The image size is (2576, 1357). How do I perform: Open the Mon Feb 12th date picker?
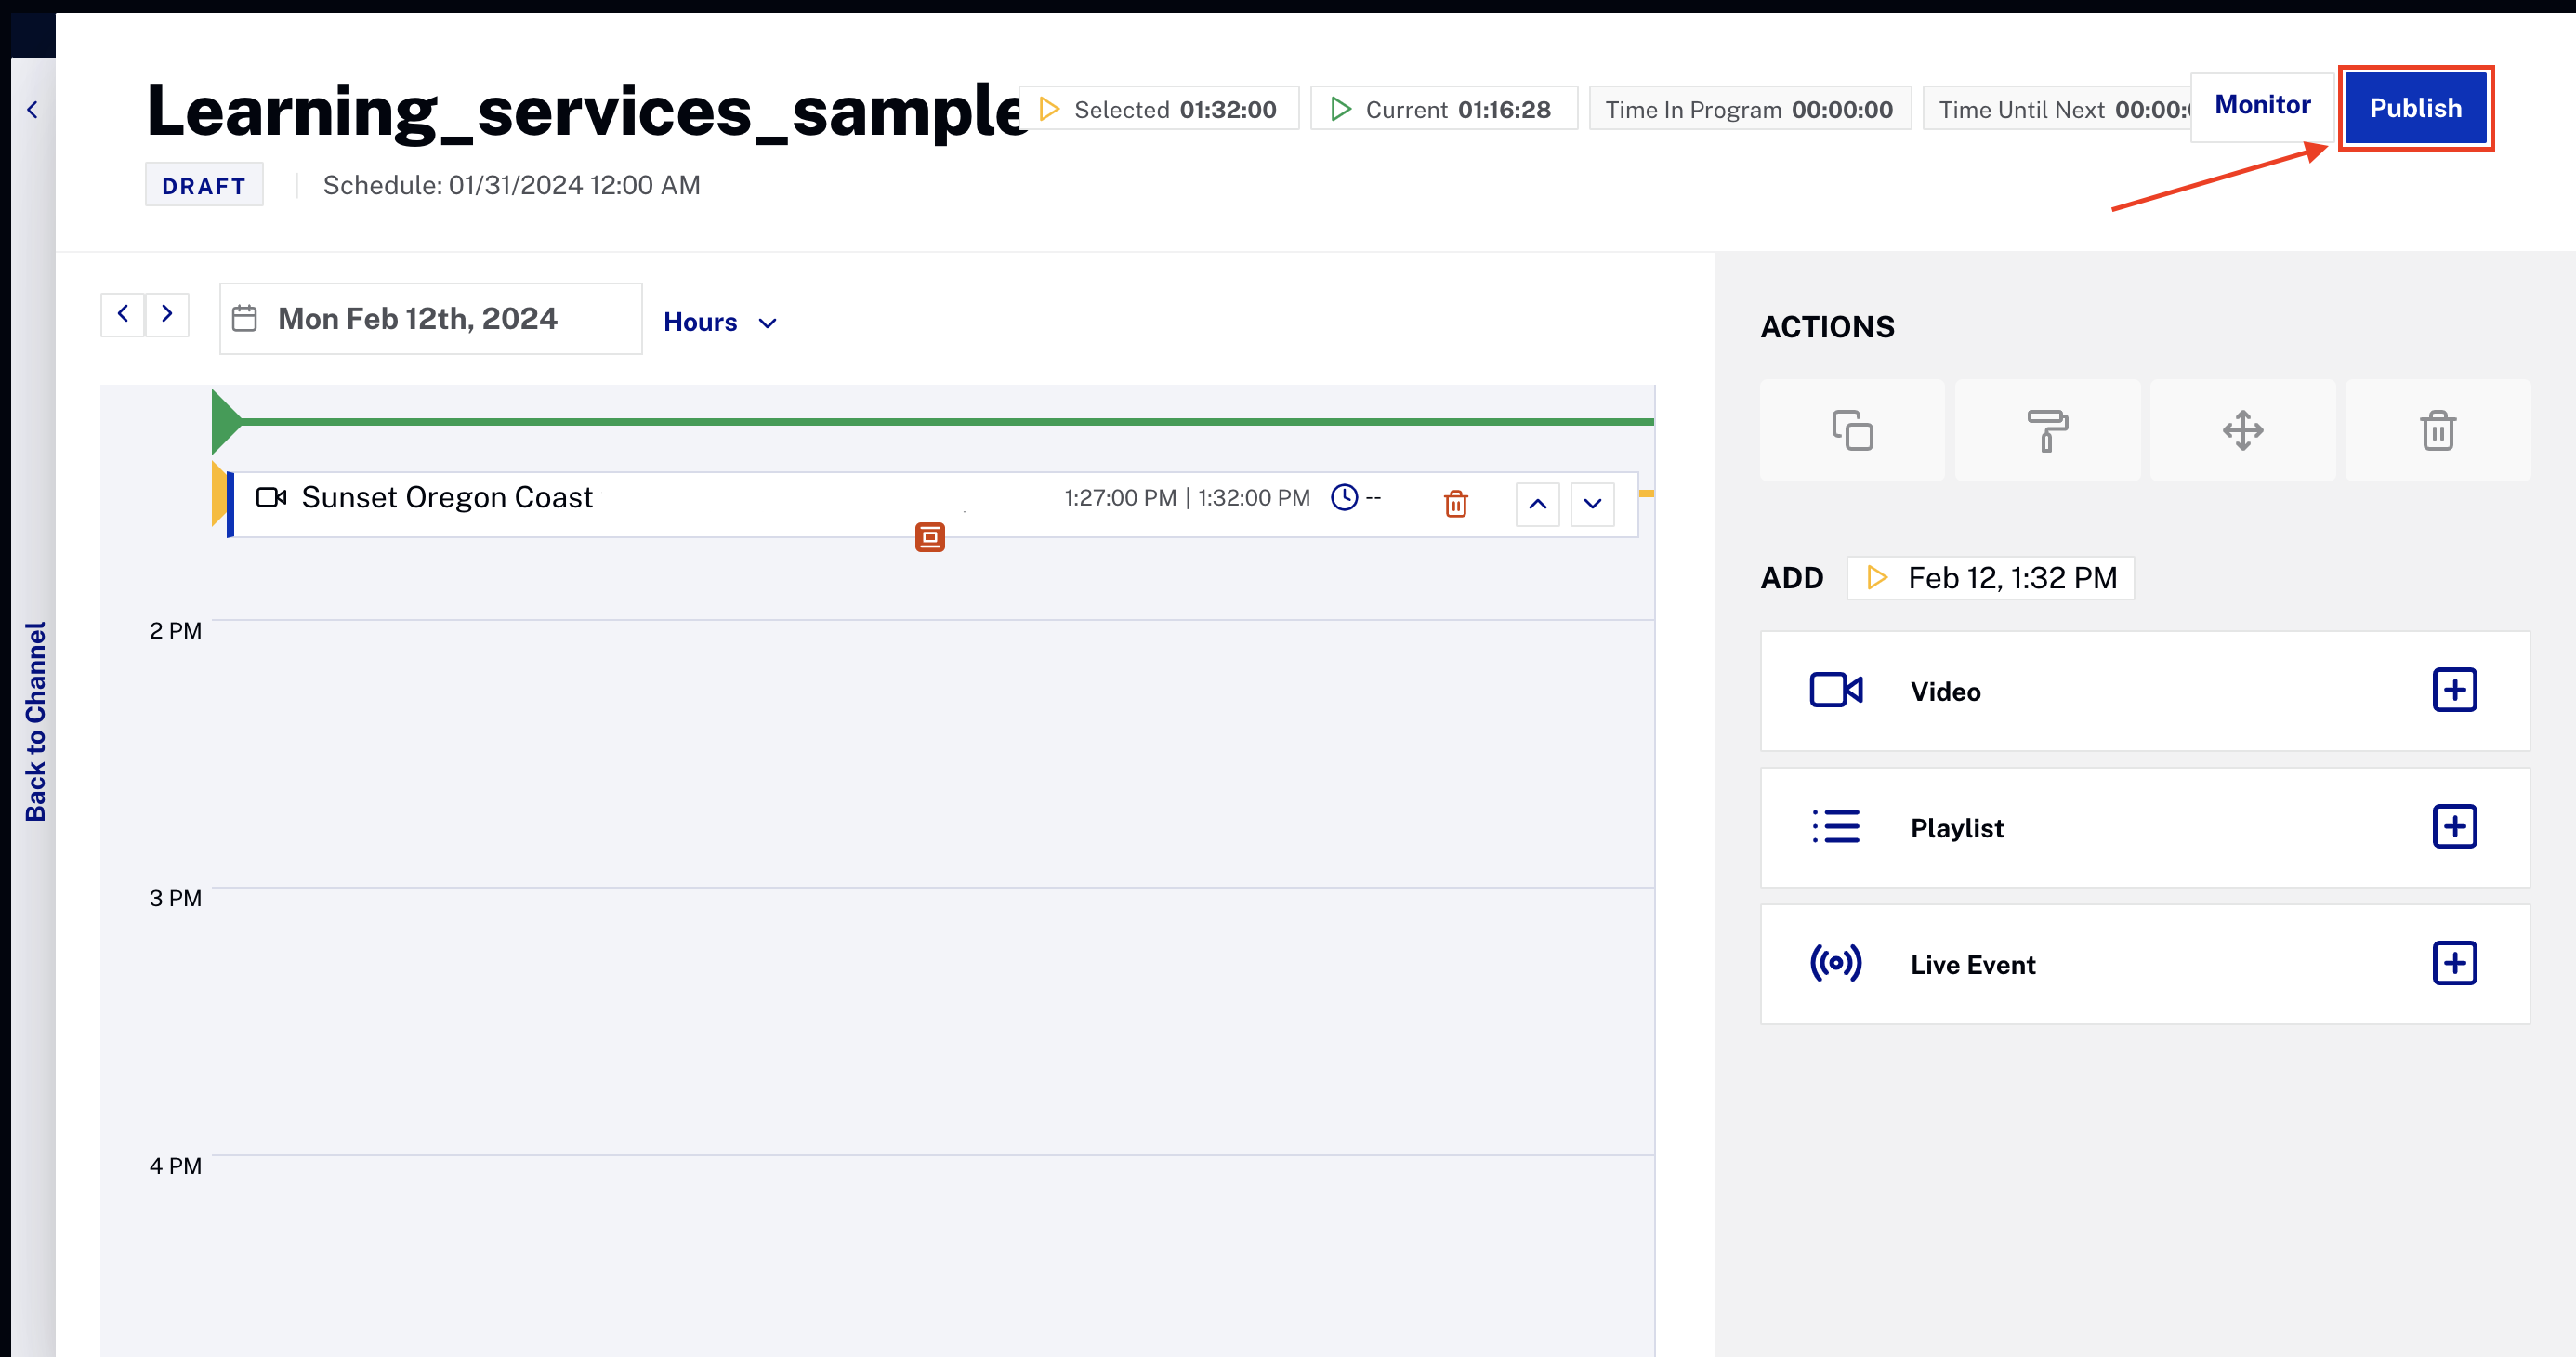pos(430,319)
